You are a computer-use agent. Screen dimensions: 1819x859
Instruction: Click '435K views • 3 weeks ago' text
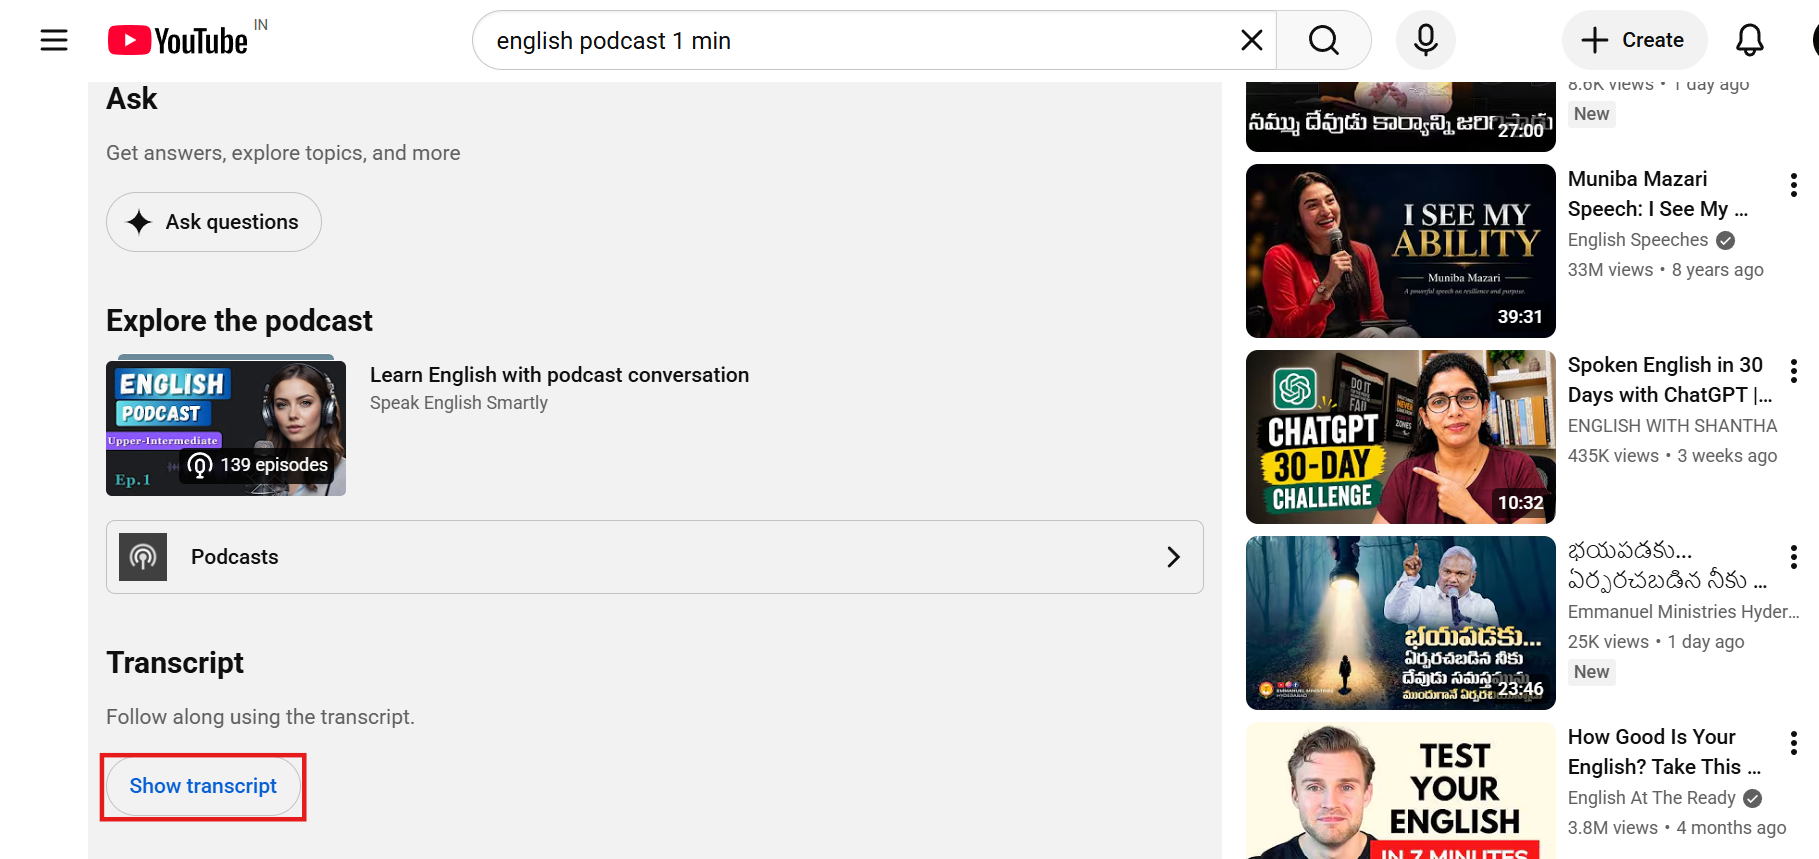[x=1672, y=456]
